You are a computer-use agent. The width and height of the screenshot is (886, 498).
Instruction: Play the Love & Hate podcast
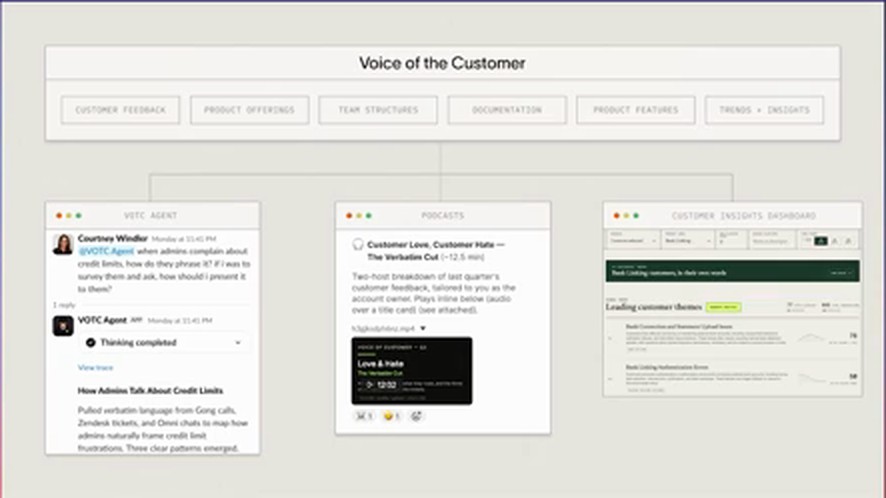point(369,385)
